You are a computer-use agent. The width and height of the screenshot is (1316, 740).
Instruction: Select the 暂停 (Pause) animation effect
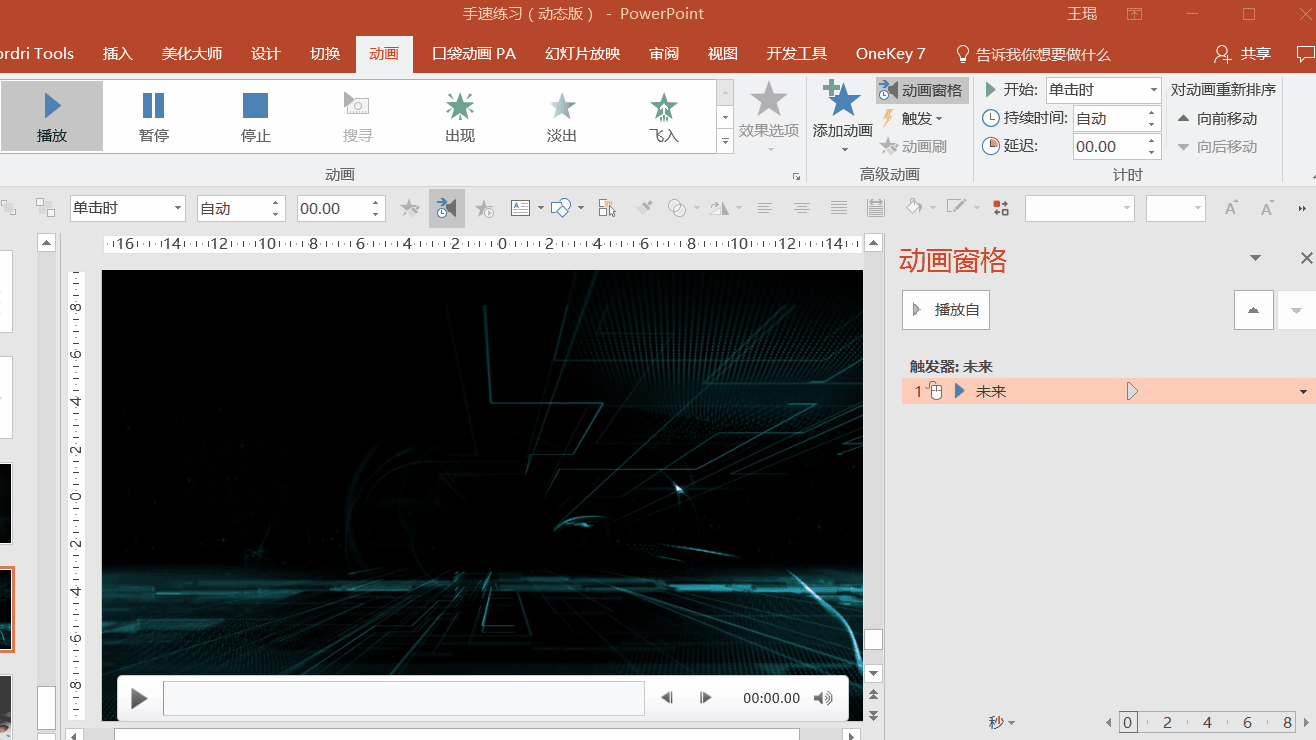(154, 116)
